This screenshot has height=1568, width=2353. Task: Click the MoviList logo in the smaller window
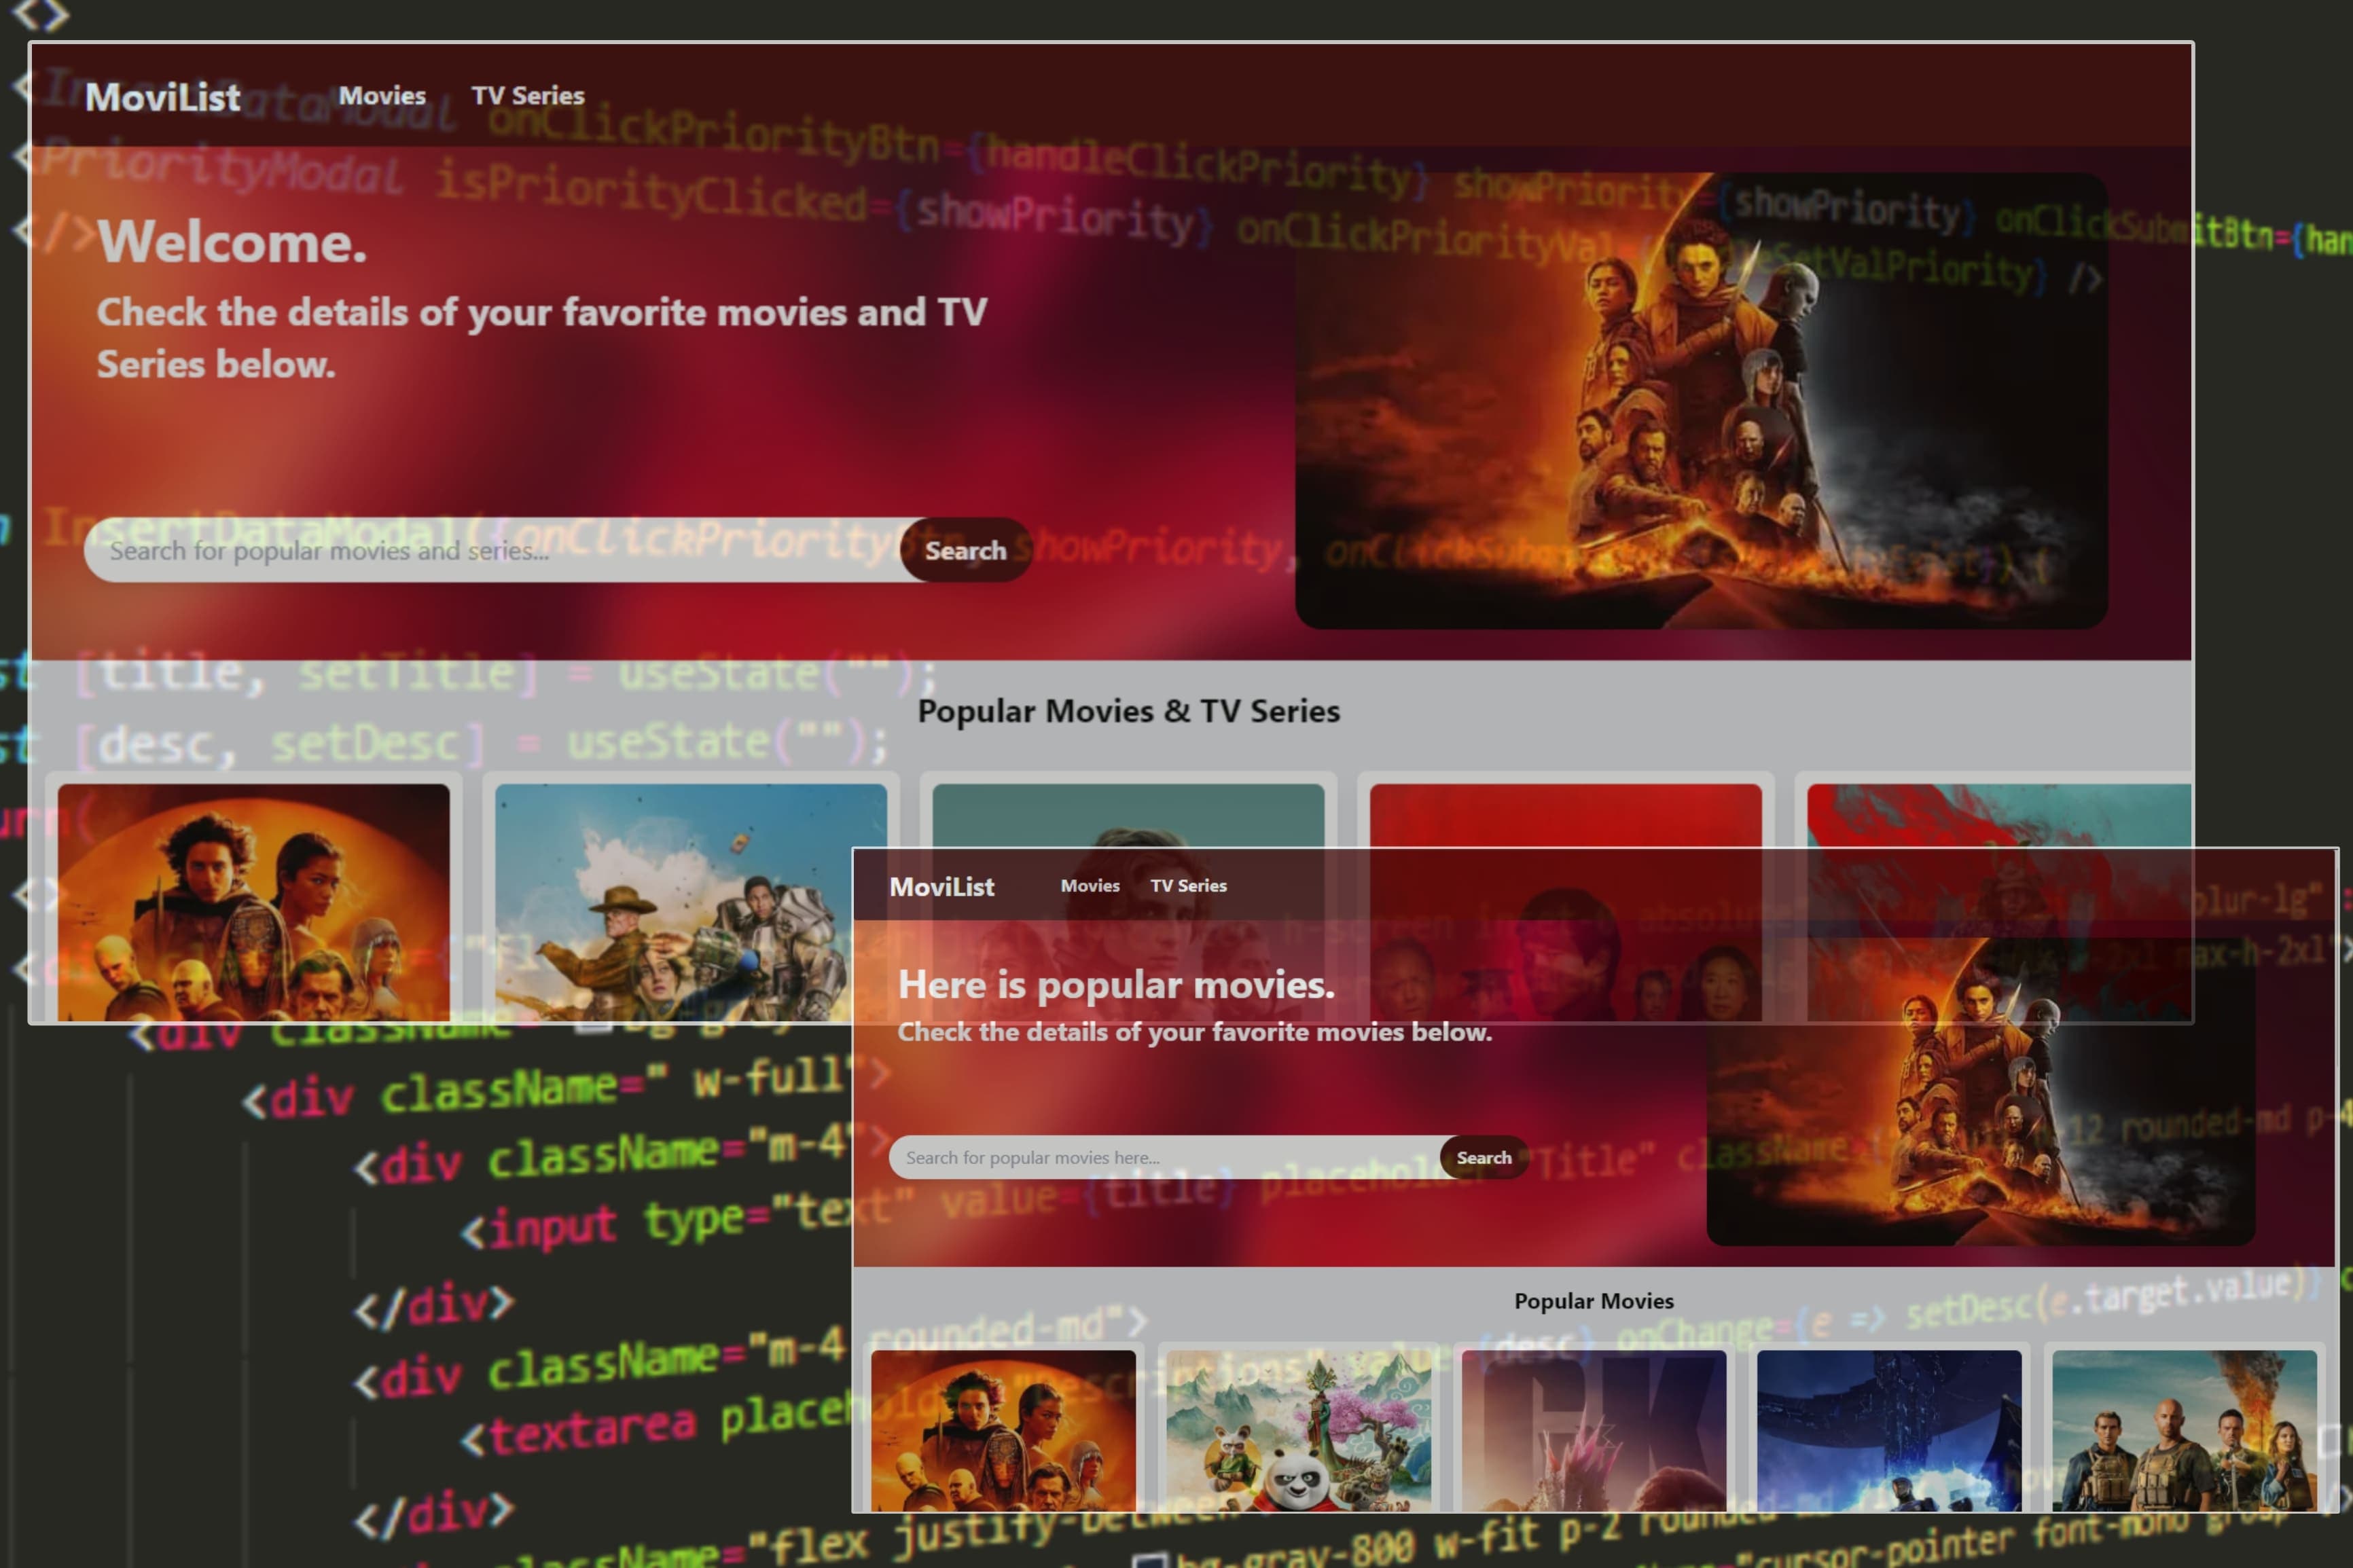click(x=941, y=887)
